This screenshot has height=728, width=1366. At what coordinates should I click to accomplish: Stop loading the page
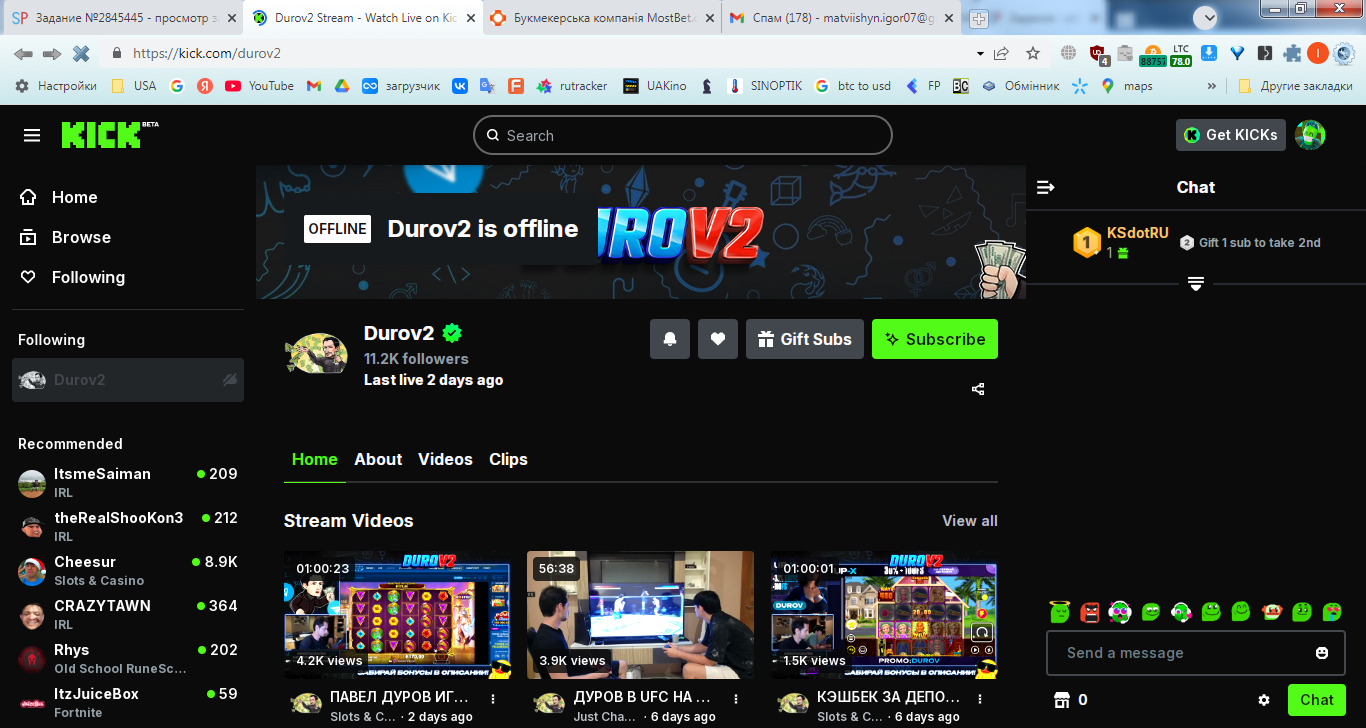[81, 54]
